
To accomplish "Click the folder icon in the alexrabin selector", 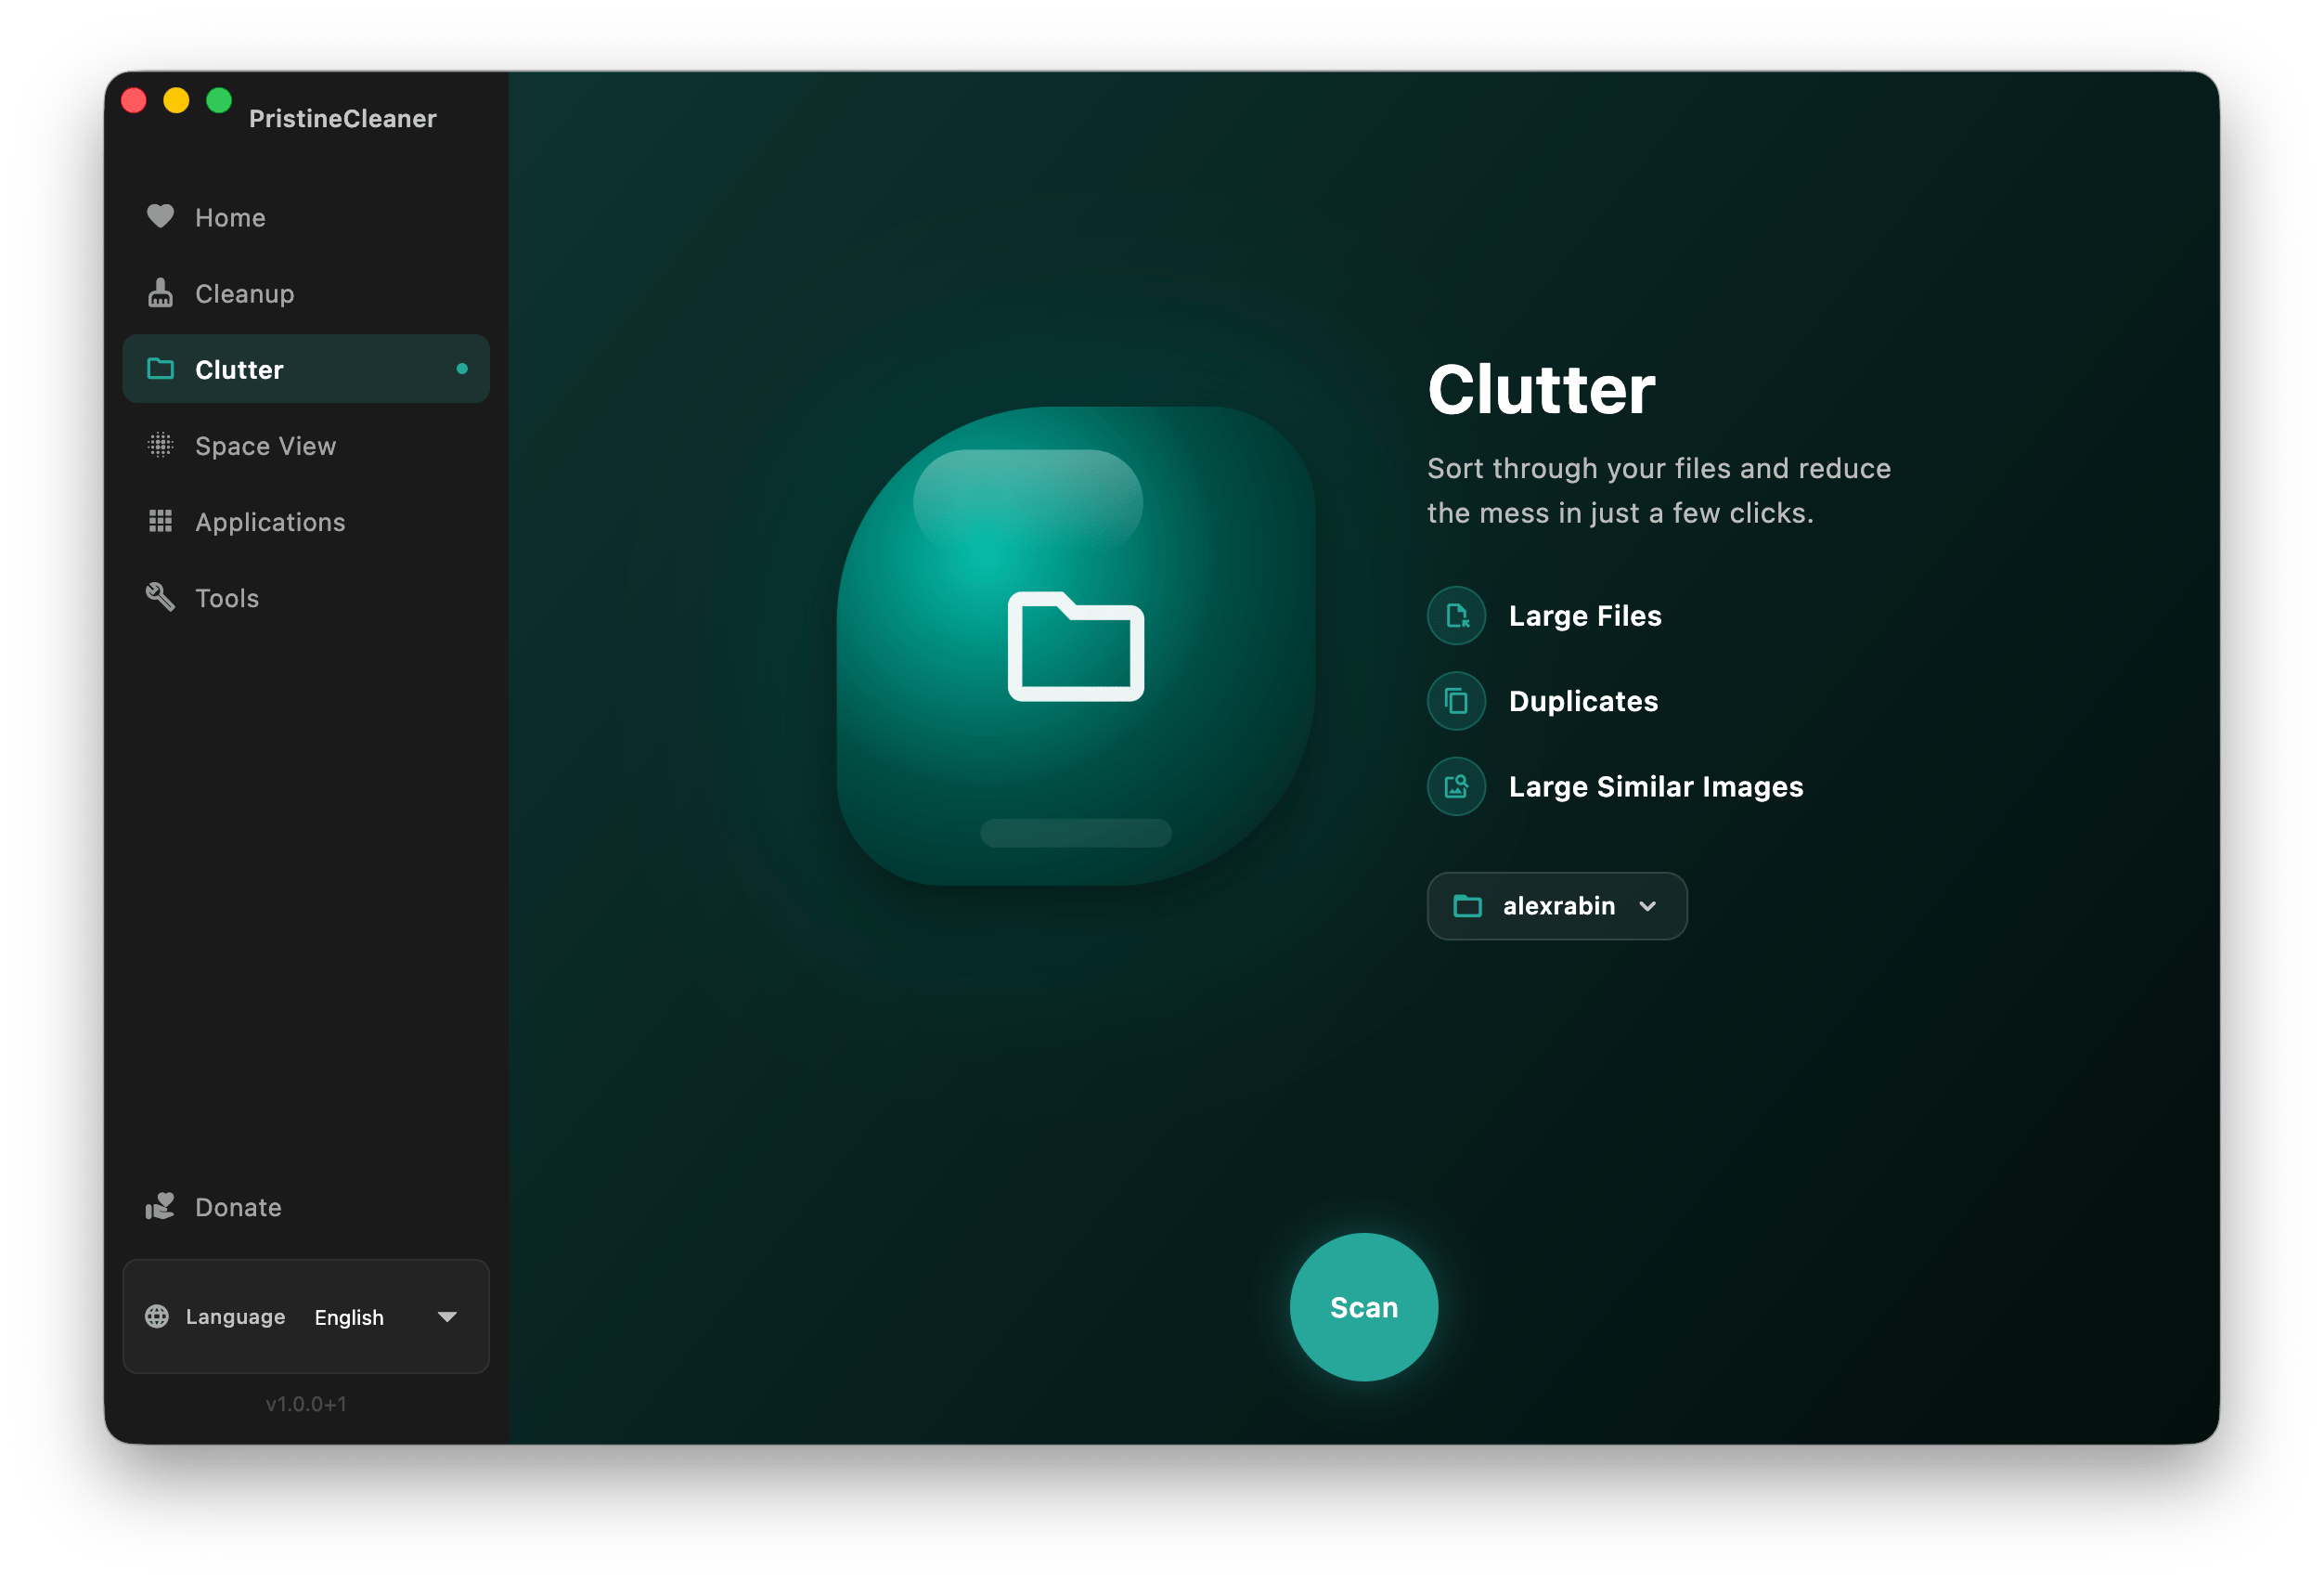I will click(x=1467, y=906).
